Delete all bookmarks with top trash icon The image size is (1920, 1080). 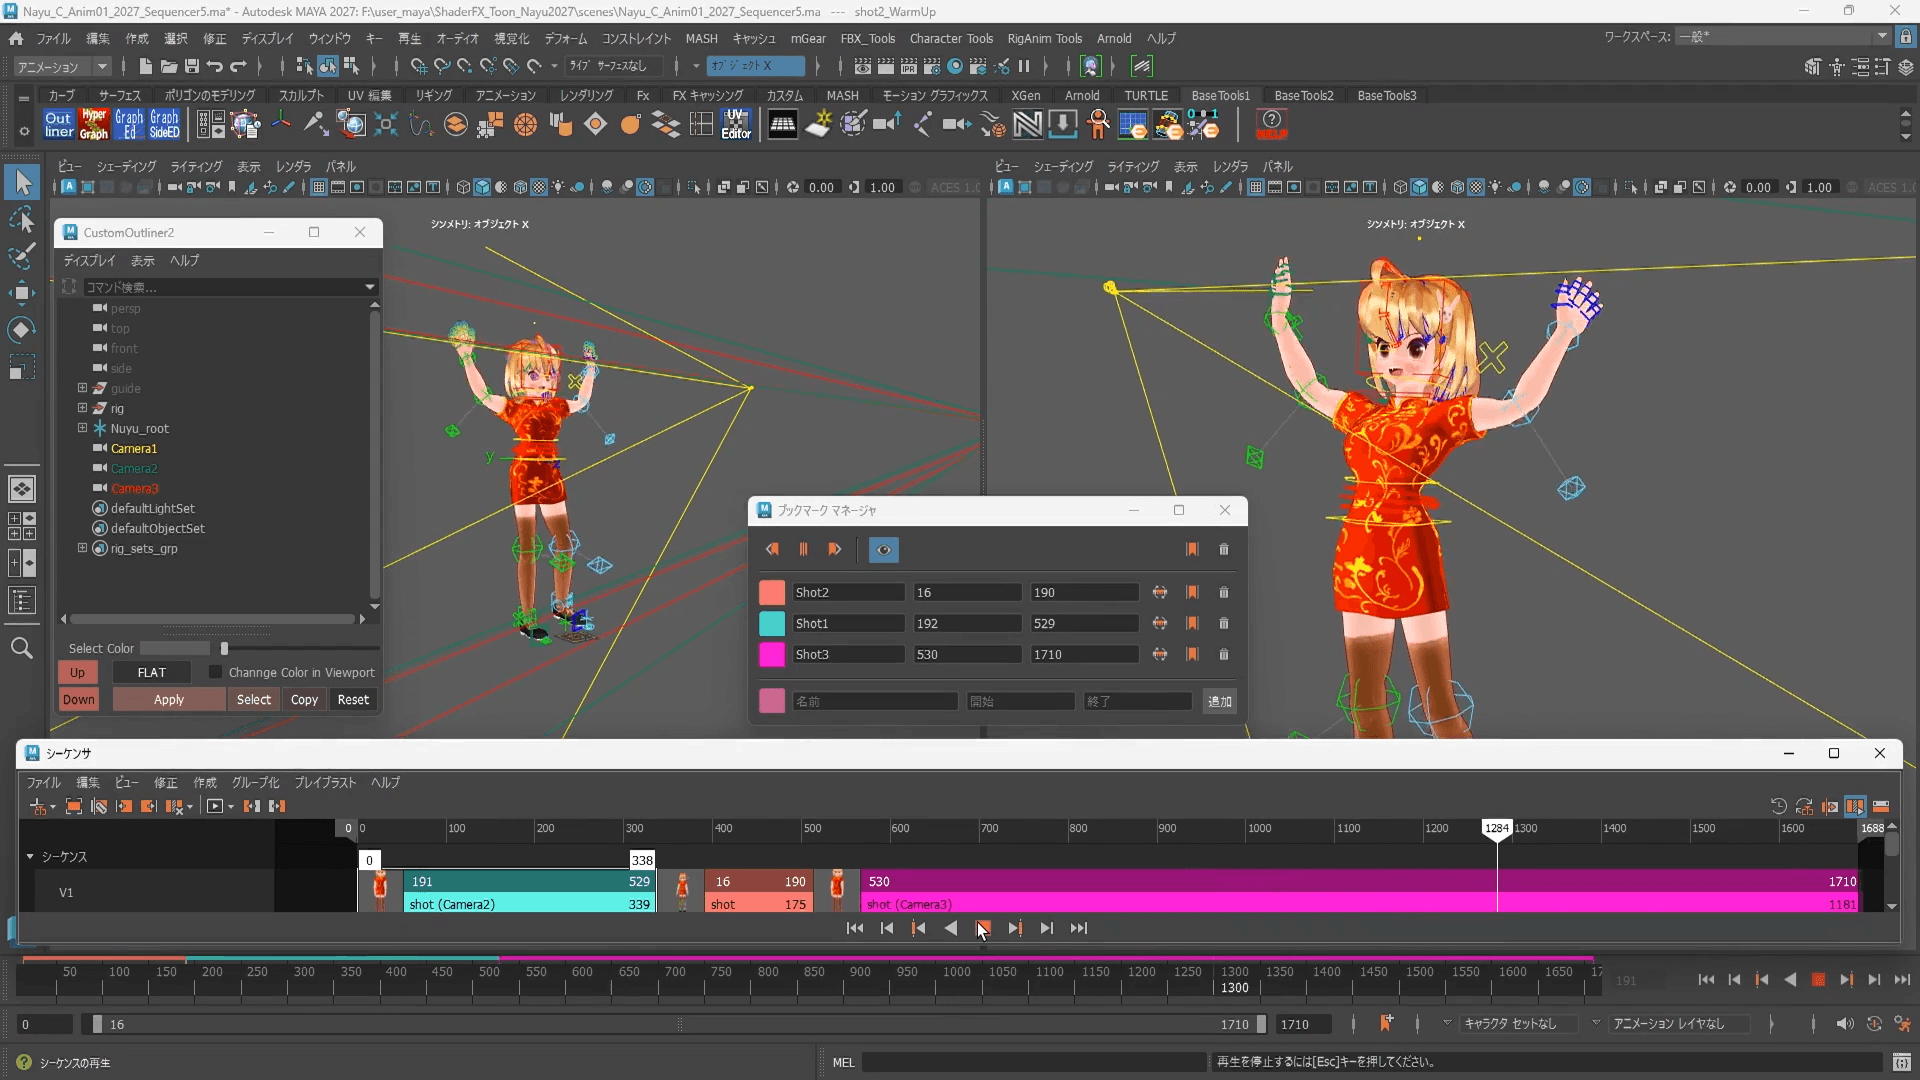pos(1224,549)
